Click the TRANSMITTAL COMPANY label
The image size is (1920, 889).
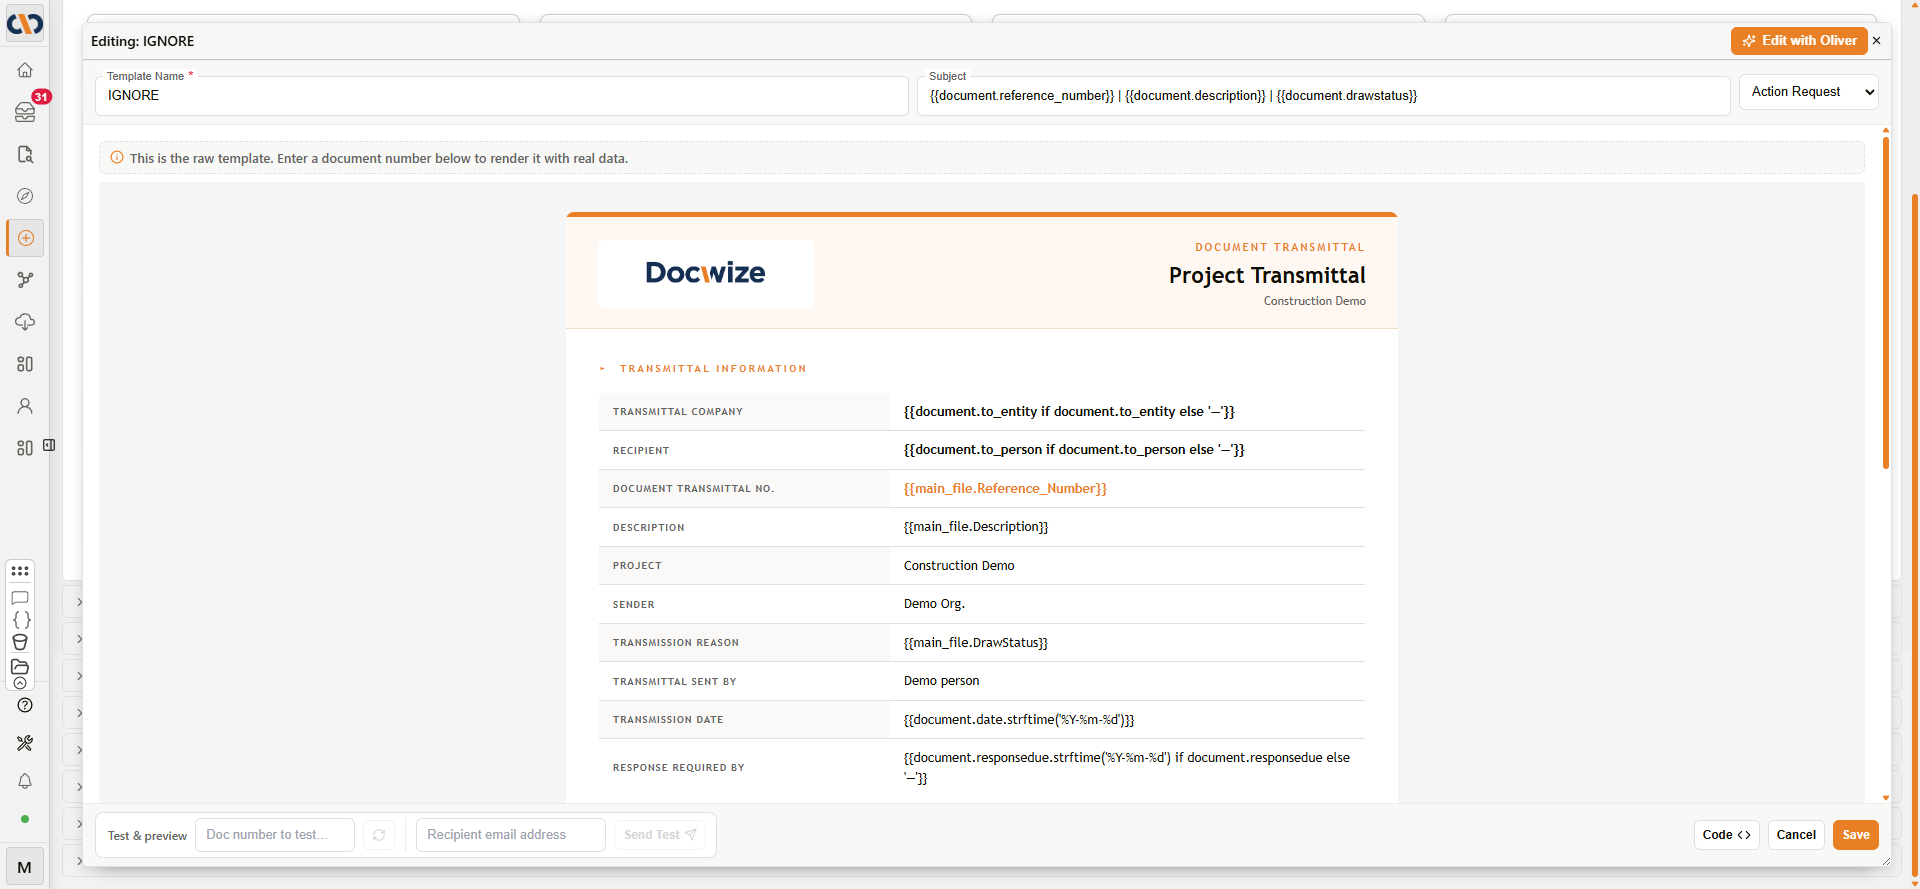[x=678, y=412]
